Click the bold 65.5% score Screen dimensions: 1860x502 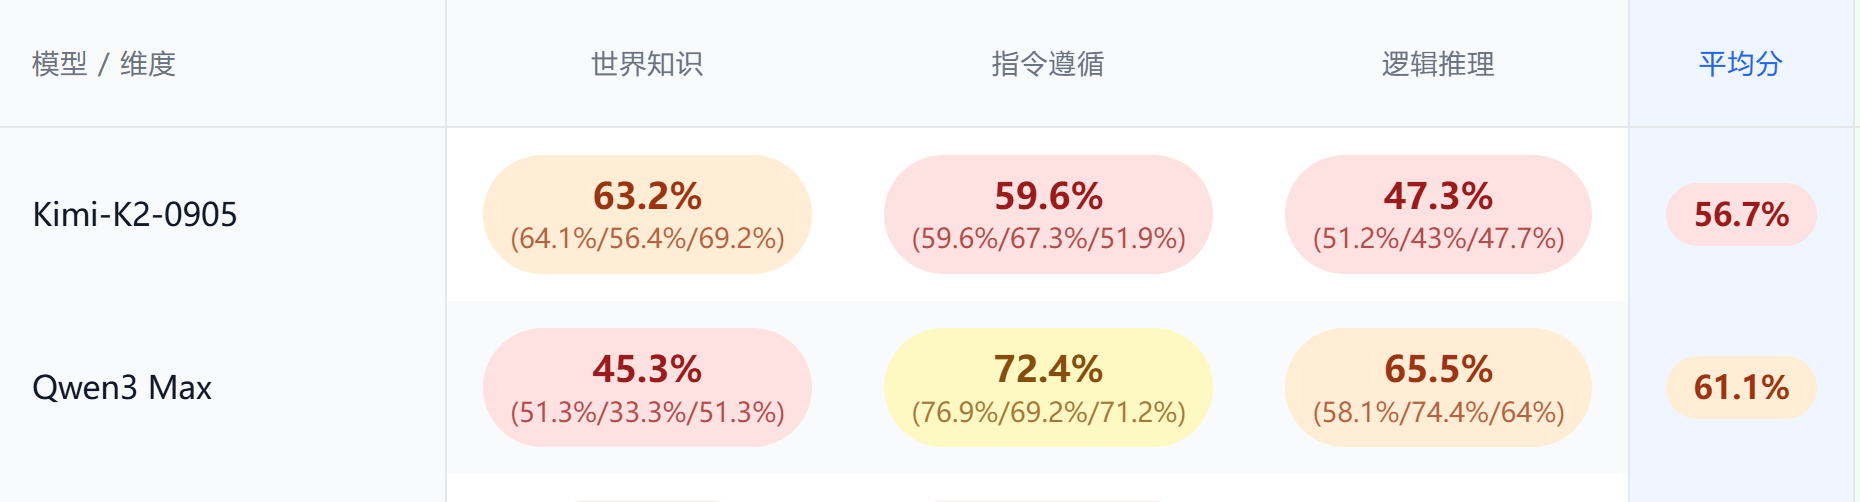coord(1438,369)
